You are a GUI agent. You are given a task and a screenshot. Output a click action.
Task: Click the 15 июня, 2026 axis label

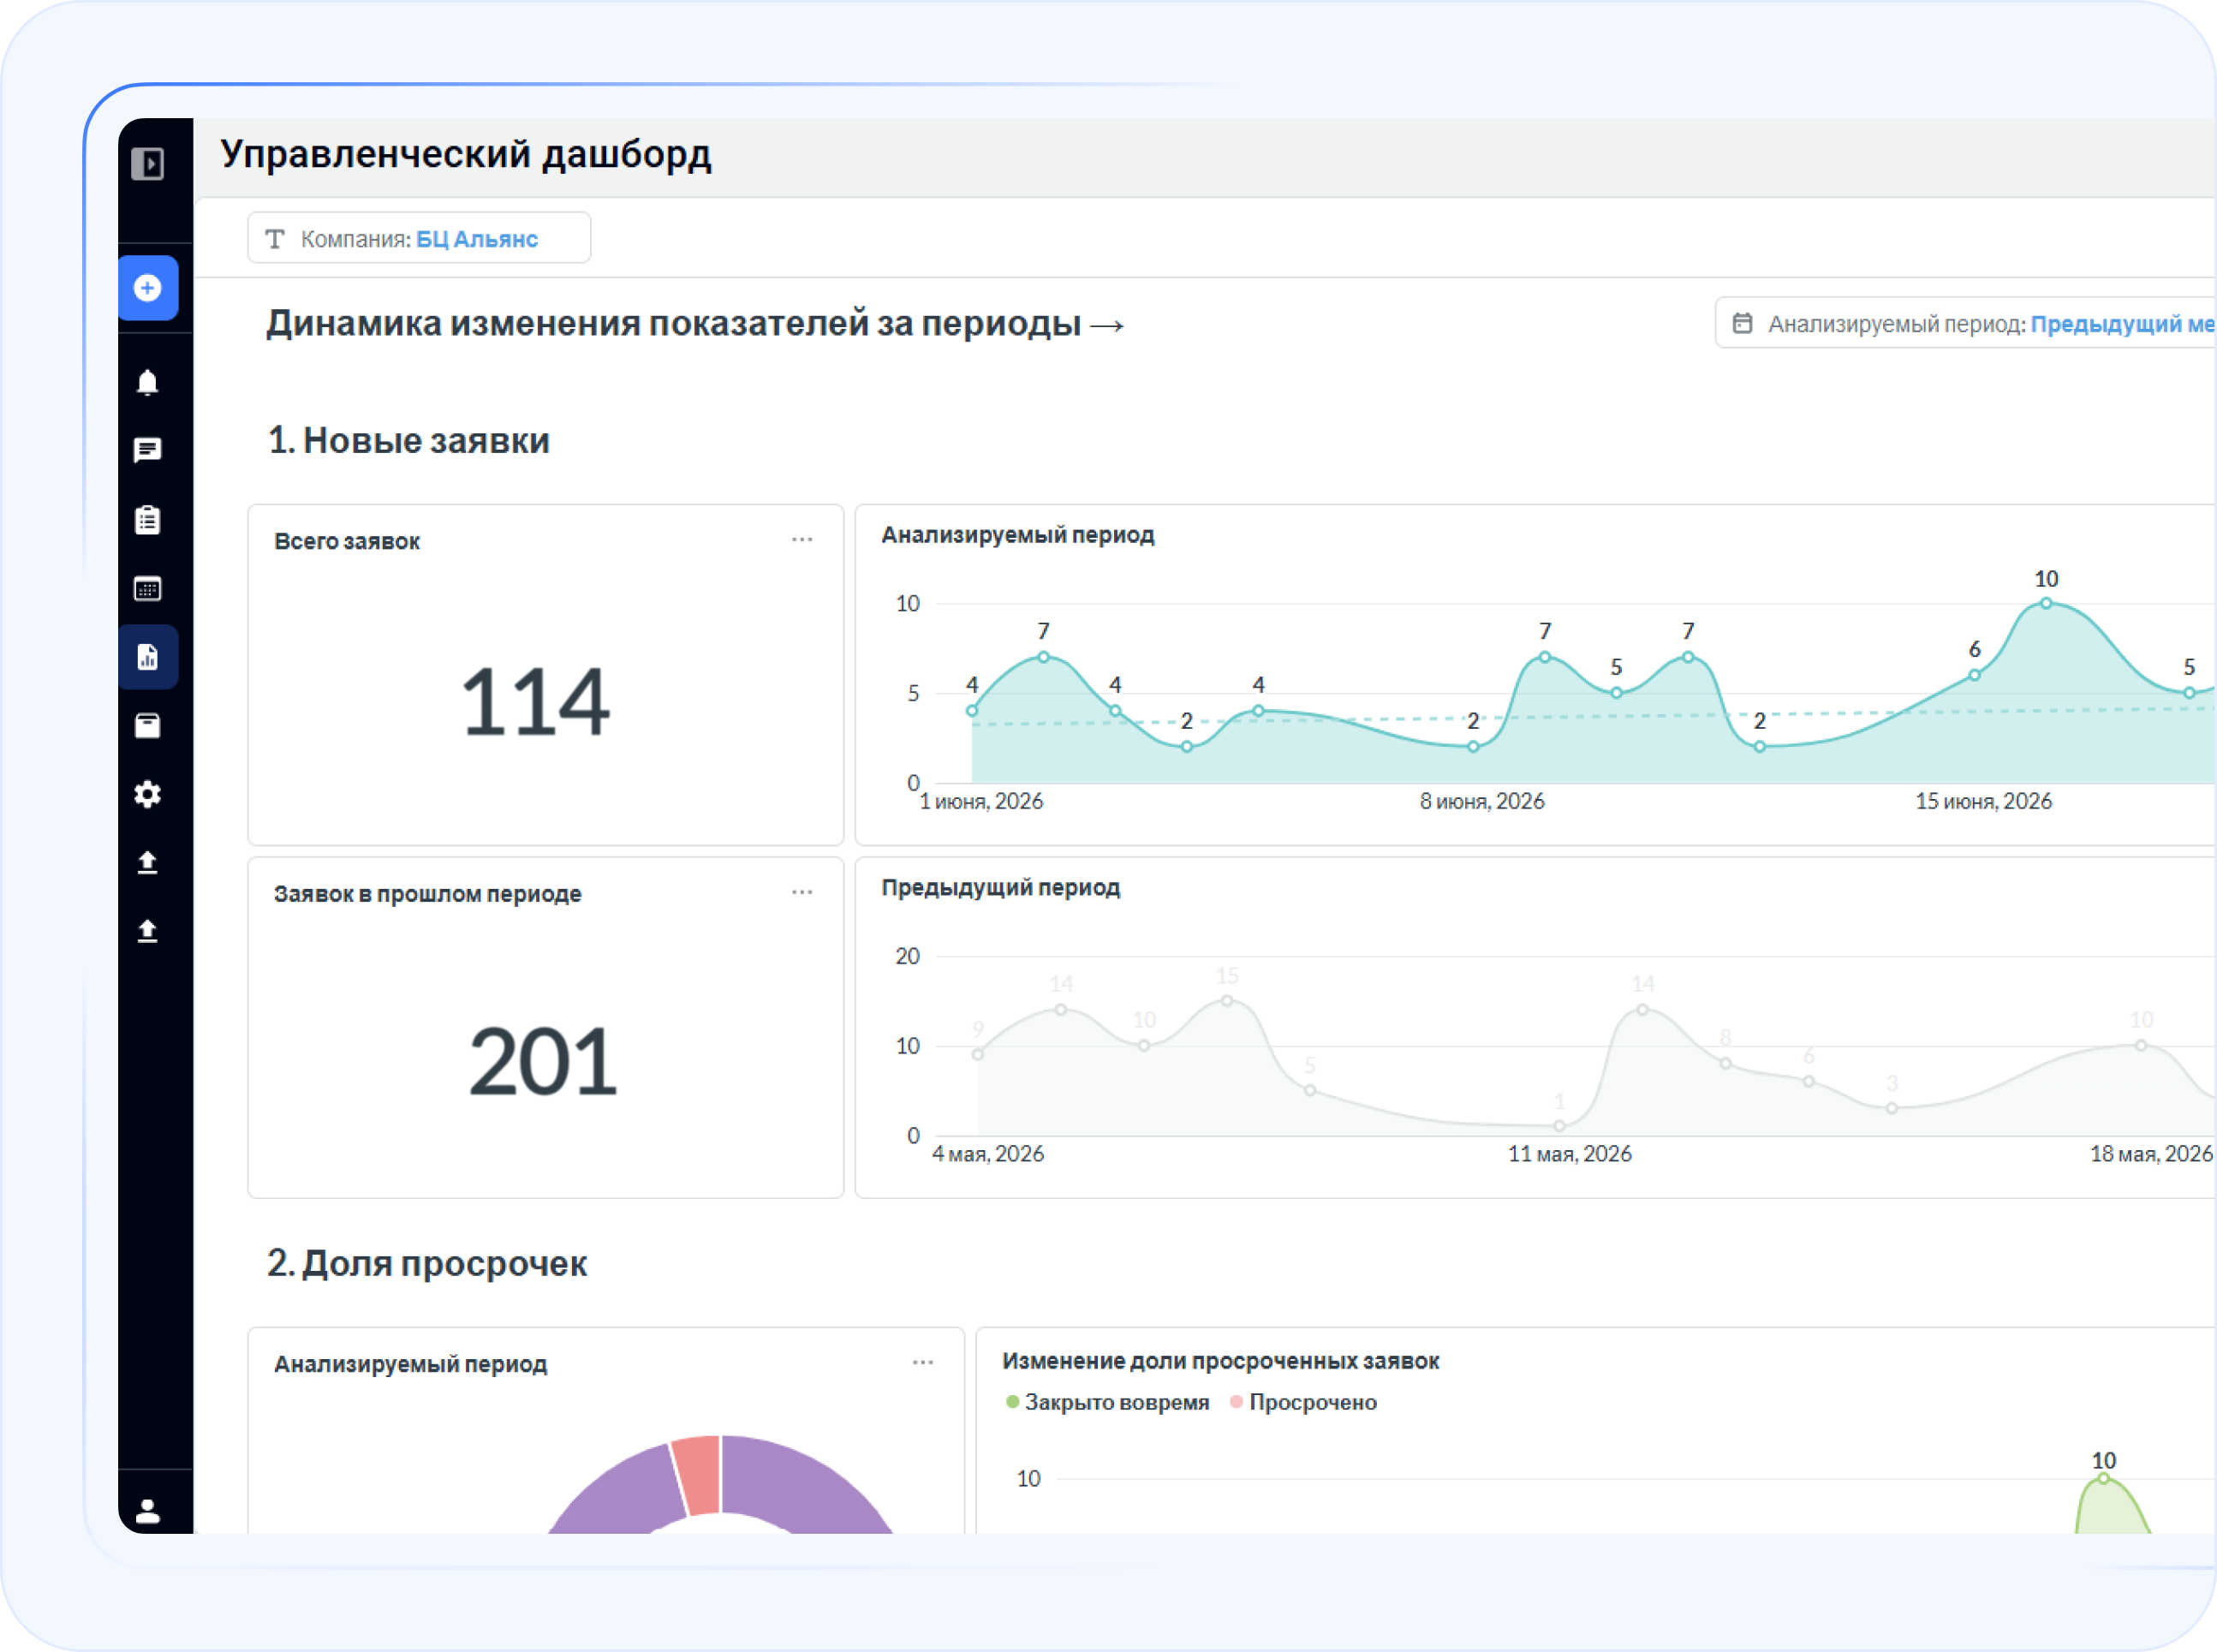point(1983,801)
